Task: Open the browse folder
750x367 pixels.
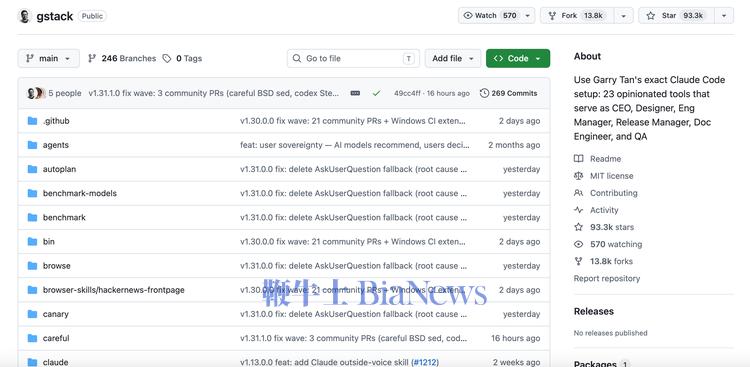Action: [x=56, y=266]
